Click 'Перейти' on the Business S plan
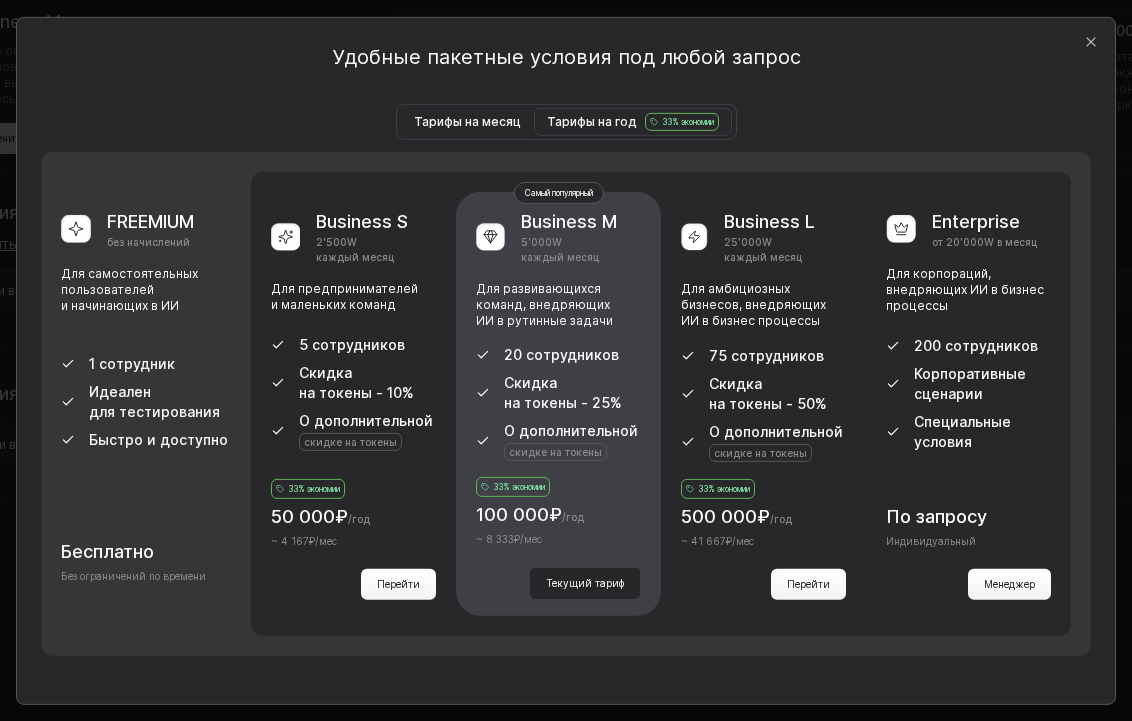Image resolution: width=1132 pixels, height=721 pixels. pyautogui.click(x=398, y=584)
